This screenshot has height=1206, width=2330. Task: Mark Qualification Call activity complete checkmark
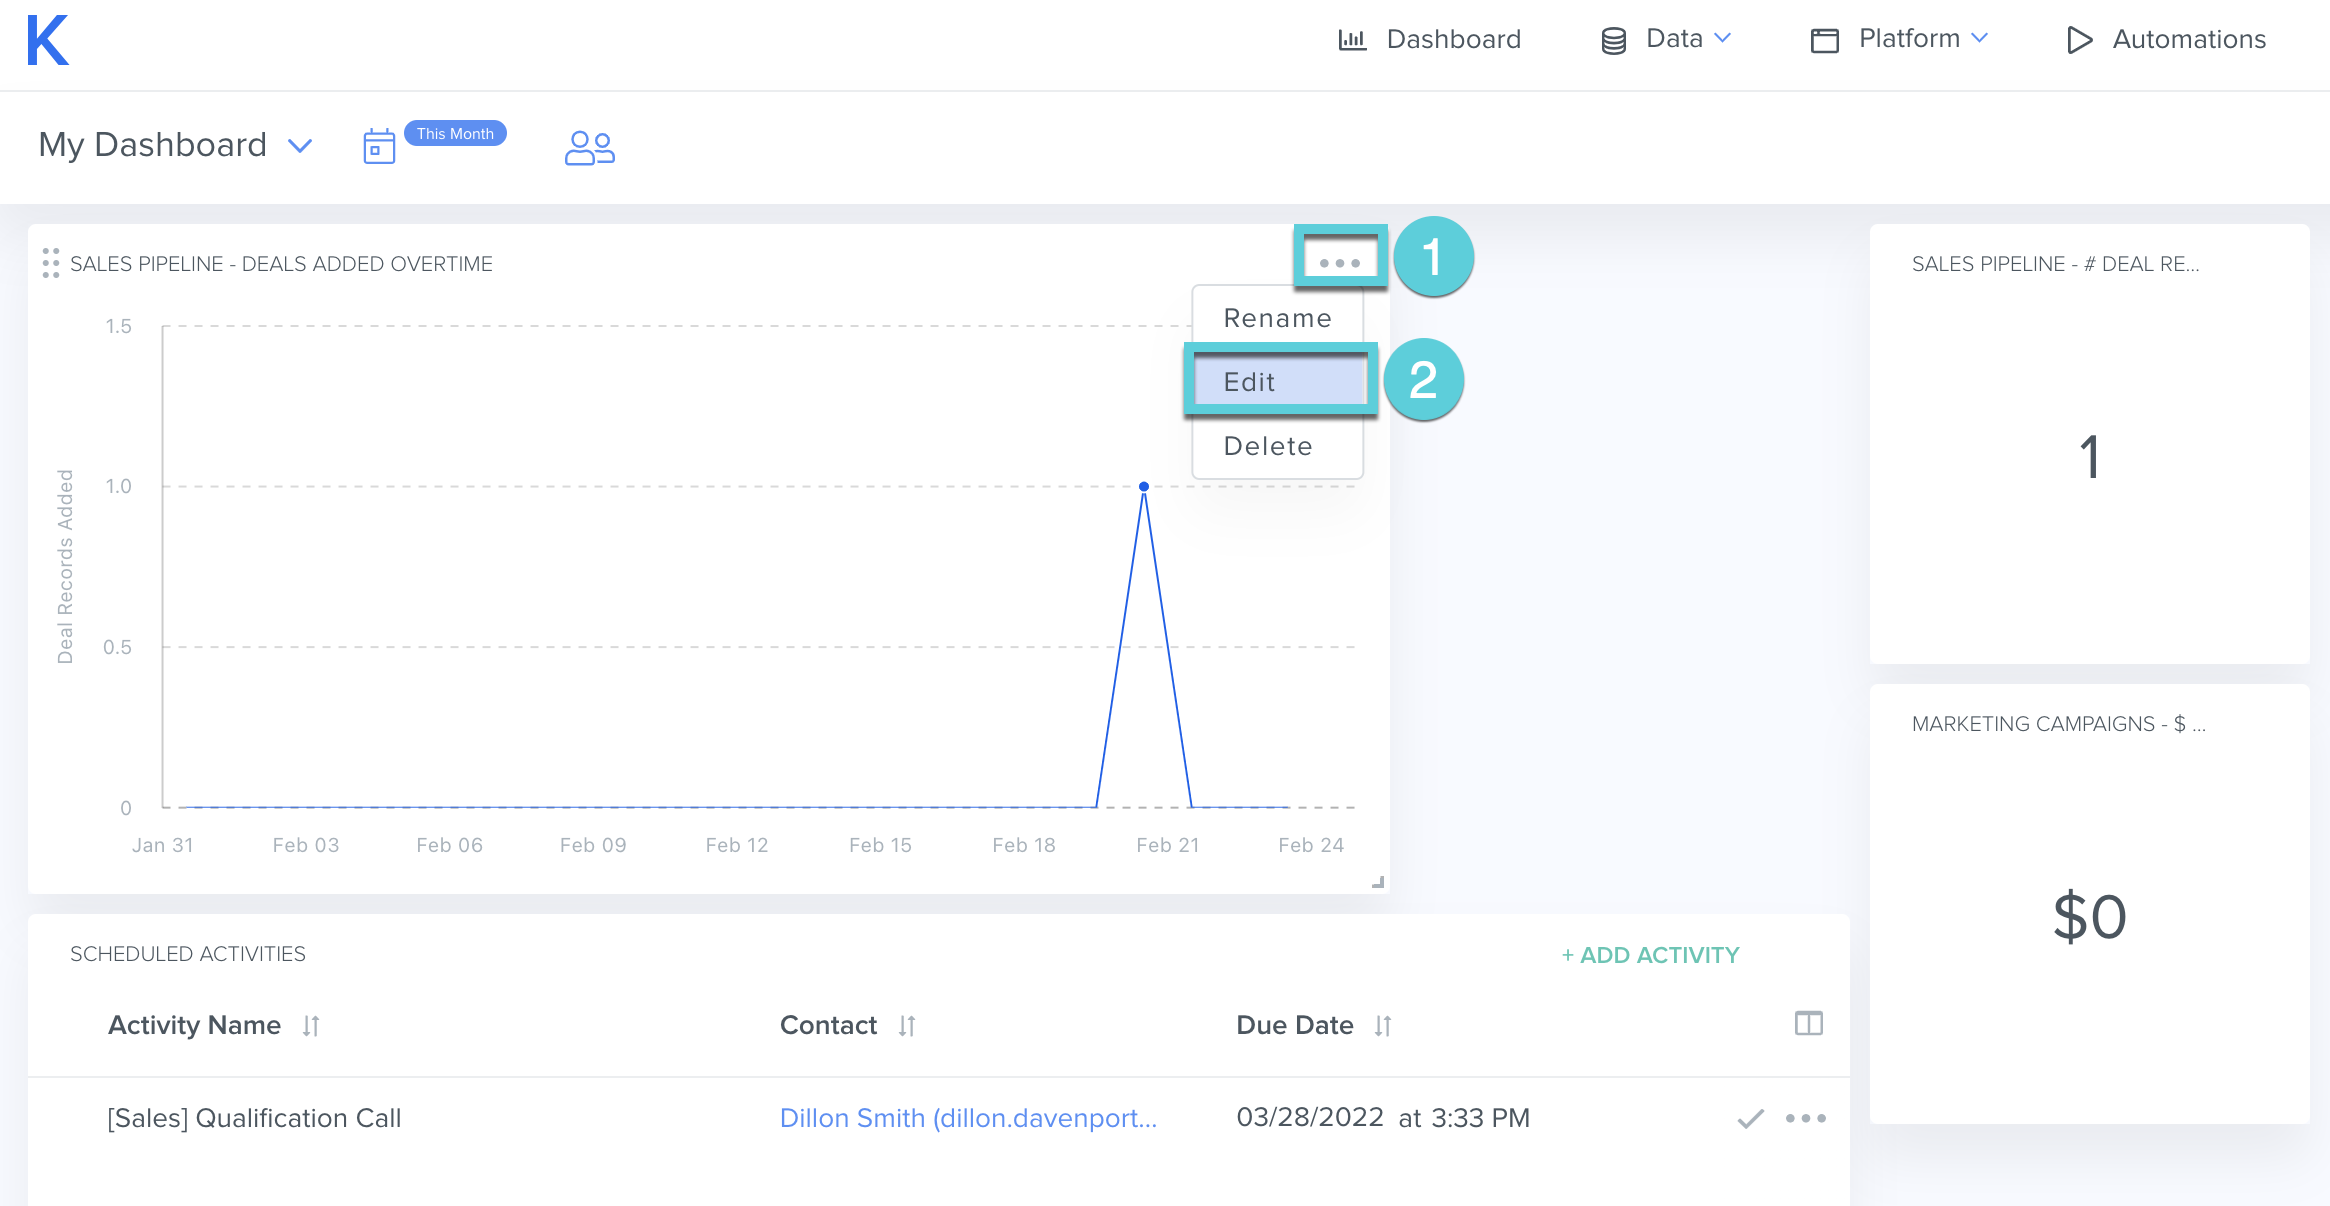point(1750,1118)
